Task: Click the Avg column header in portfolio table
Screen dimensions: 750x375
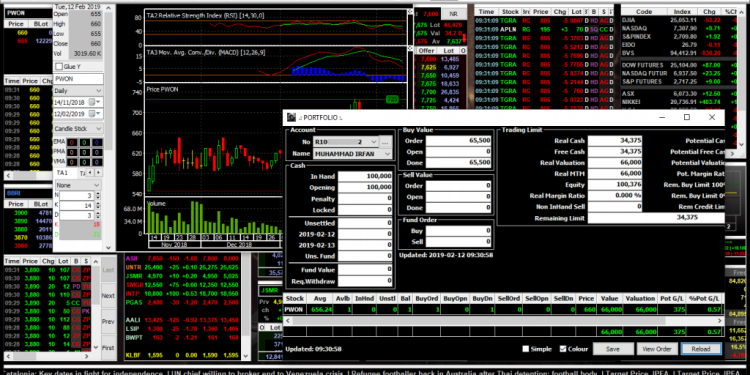Action: 320,298
